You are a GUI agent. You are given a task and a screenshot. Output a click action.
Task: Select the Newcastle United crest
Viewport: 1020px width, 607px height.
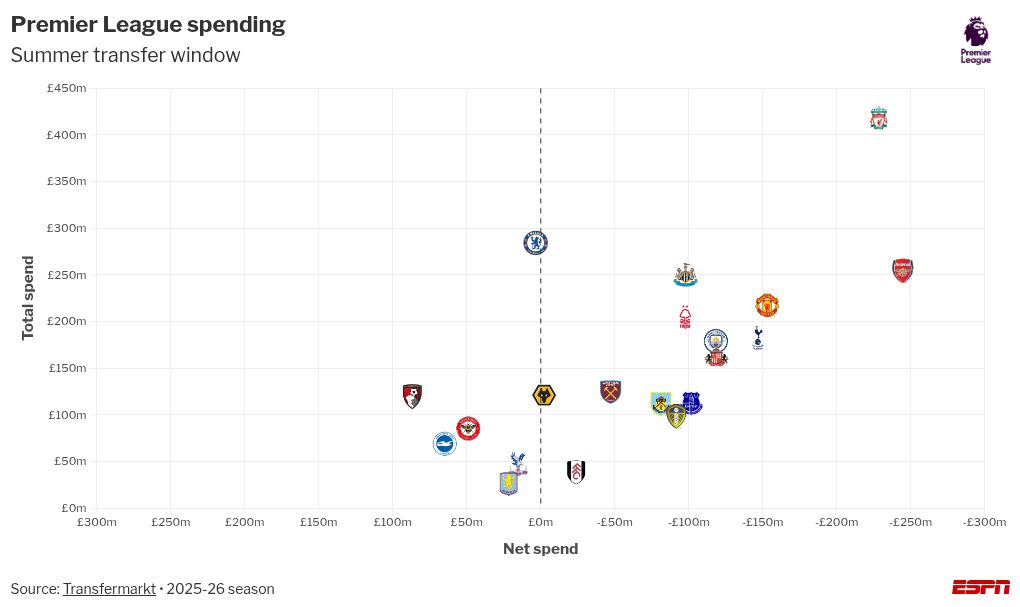point(685,275)
